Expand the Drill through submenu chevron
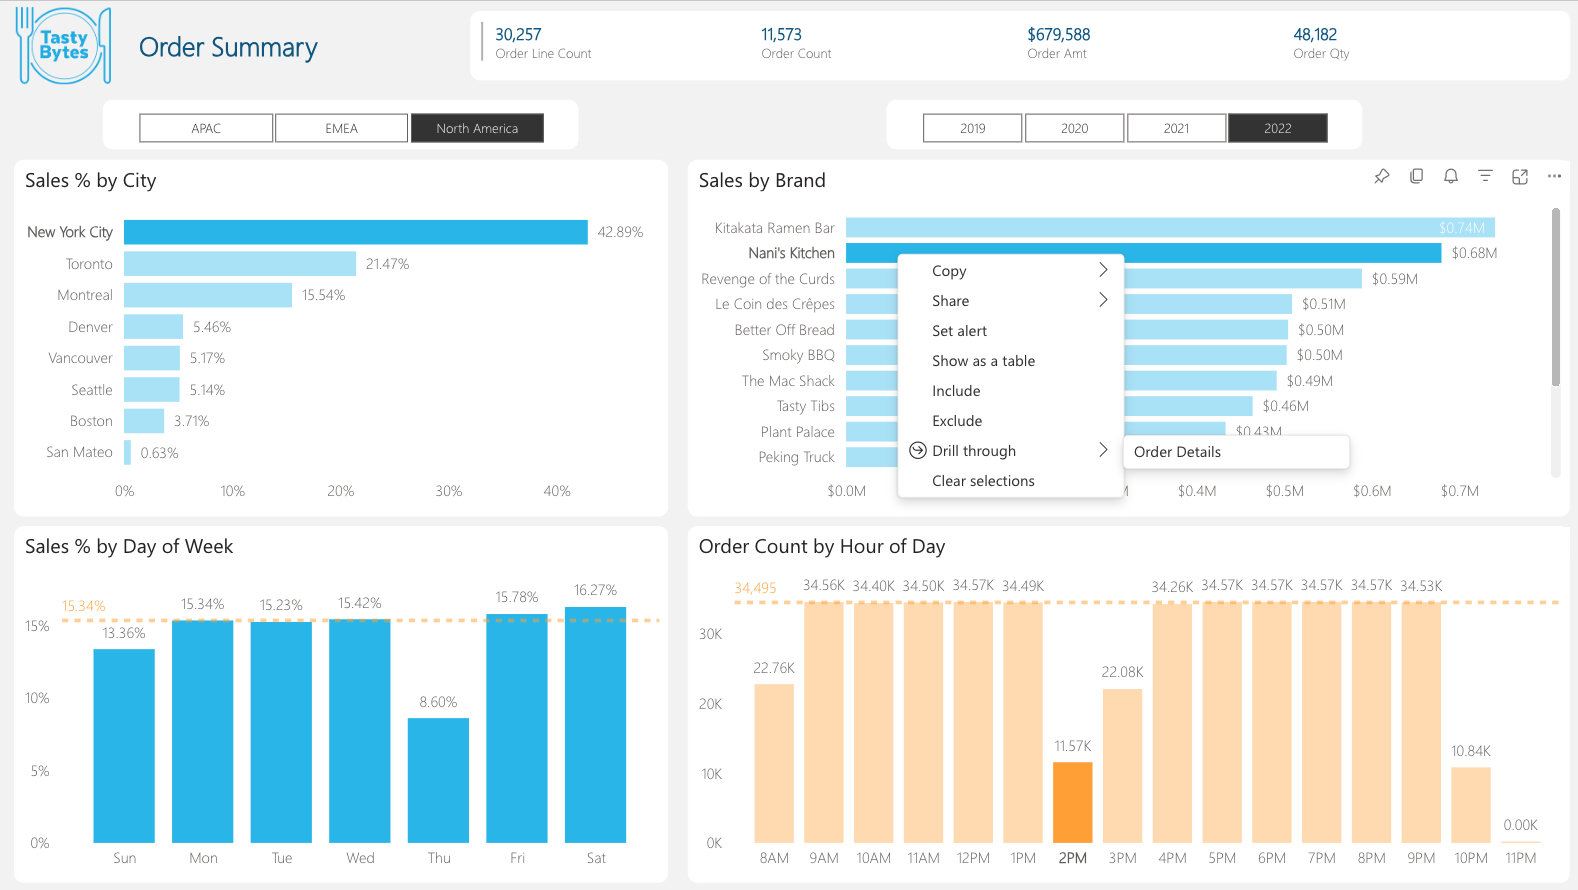The height and width of the screenshot is (890, 1578). pyautogui.click(x=1103, y=450)
